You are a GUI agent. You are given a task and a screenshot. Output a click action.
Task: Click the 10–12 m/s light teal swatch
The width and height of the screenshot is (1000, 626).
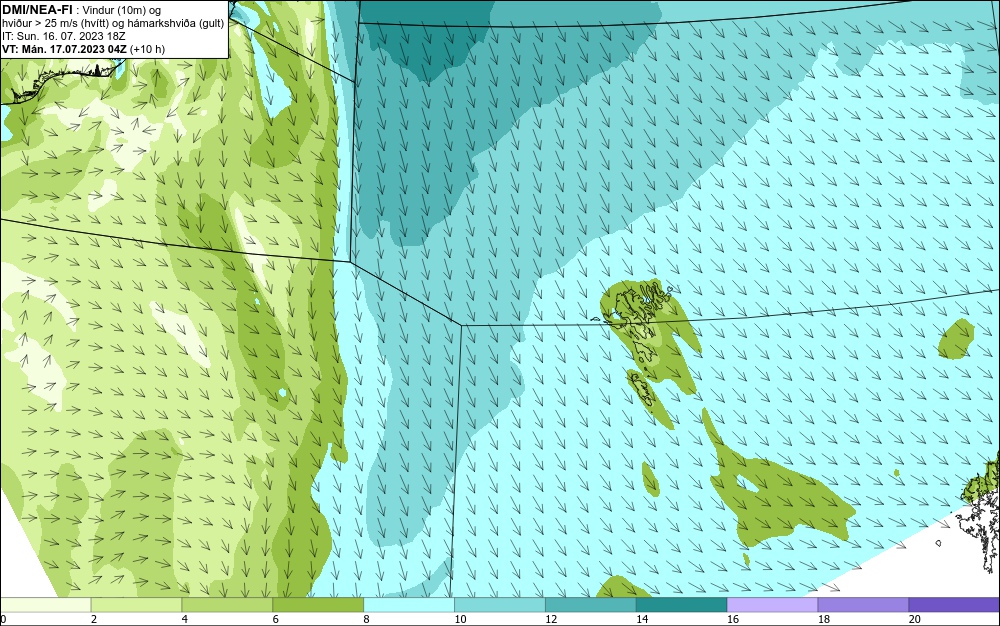pos(500,605)
